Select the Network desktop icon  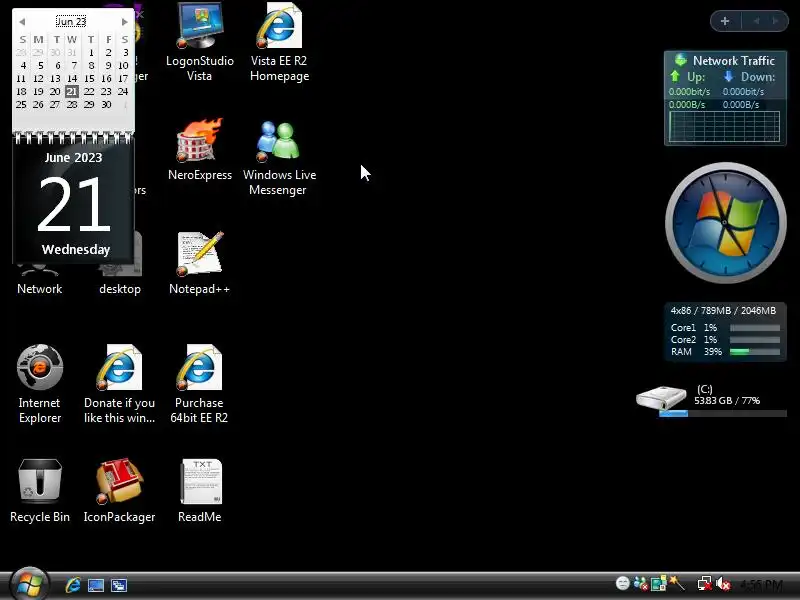tap(39, 280)
